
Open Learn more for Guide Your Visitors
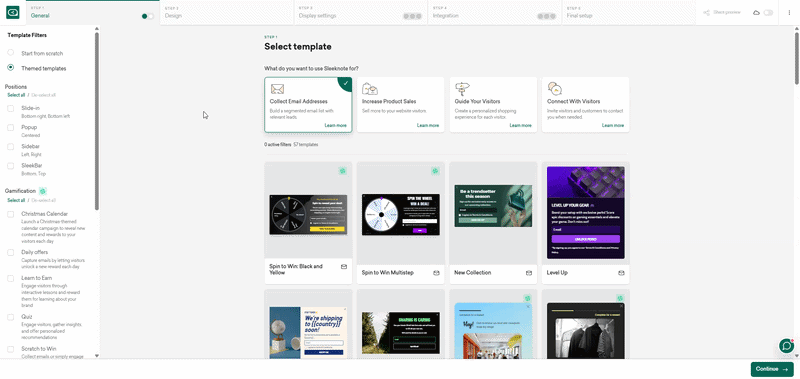coord(520,125)
